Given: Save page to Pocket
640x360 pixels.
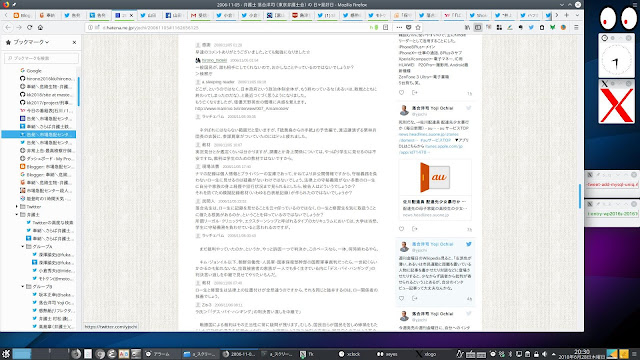Looking at the screenshot, I should (x=409, y=27).
